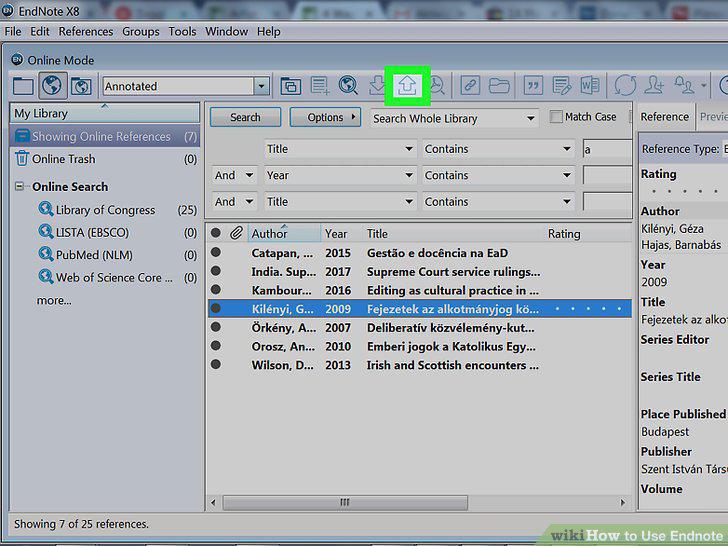Click the Import (down arrow) toolbar icon

click(377, 85)
